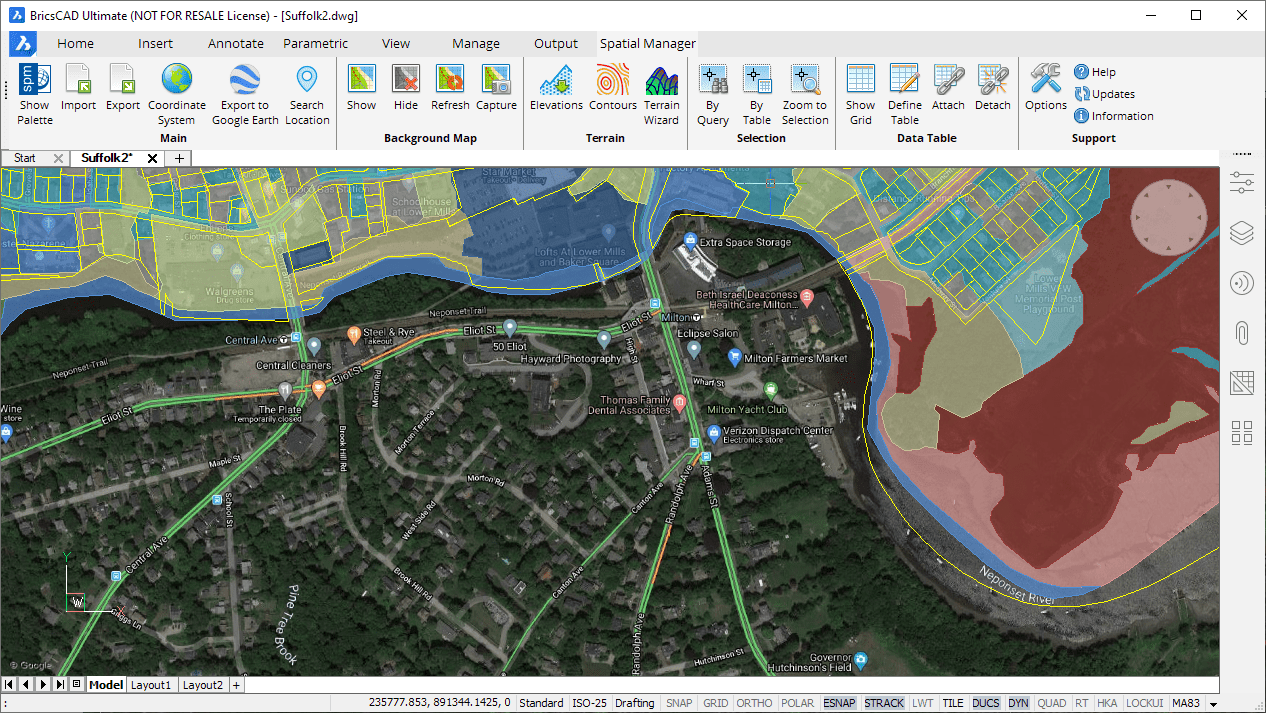The image size is (1266, 713).
Task: Detach the data table
Action: click(993, 88)
